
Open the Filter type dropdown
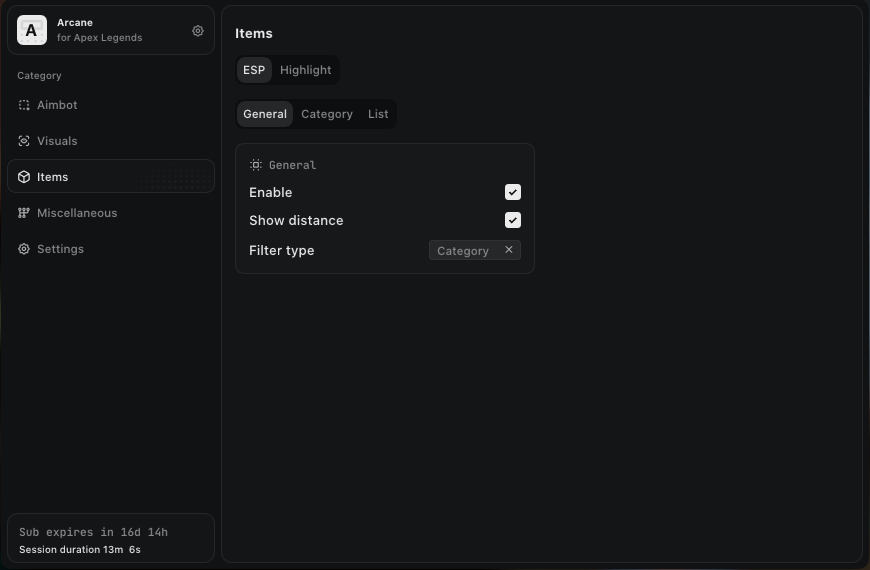tap(464, 251)
